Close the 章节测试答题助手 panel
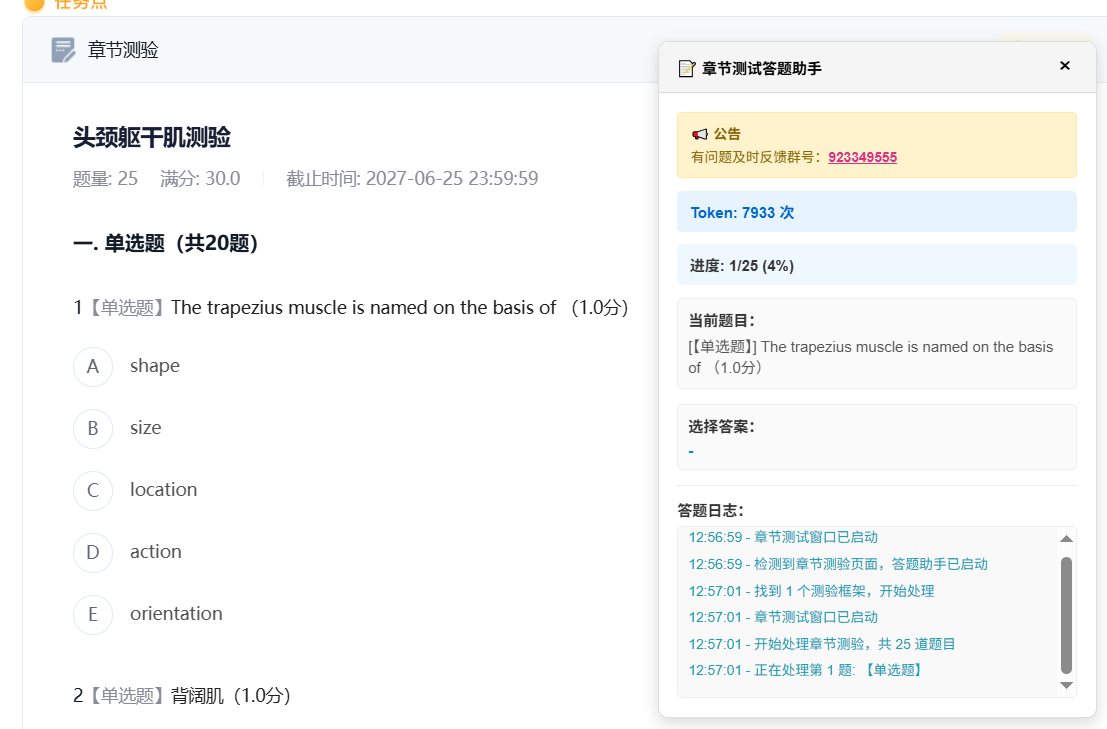The width and height of the screenshot is (1107, 729). tap(1065, 66)
